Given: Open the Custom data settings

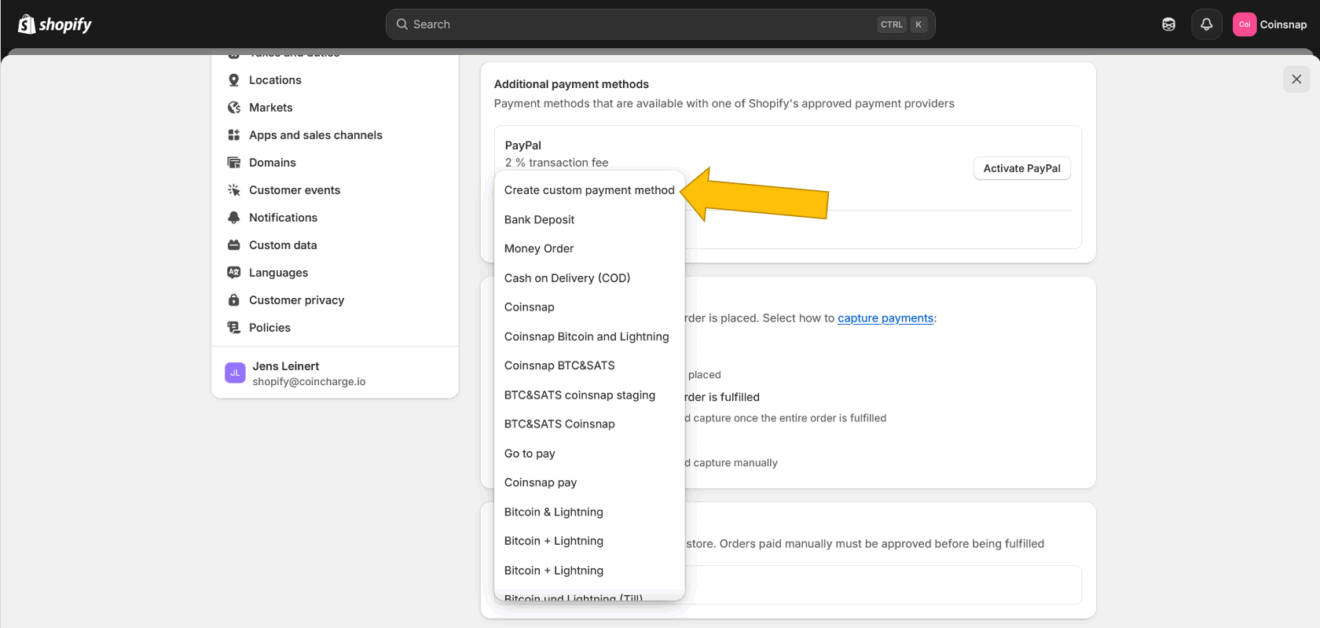Looking at the screenshot, I should click(282, 245).
